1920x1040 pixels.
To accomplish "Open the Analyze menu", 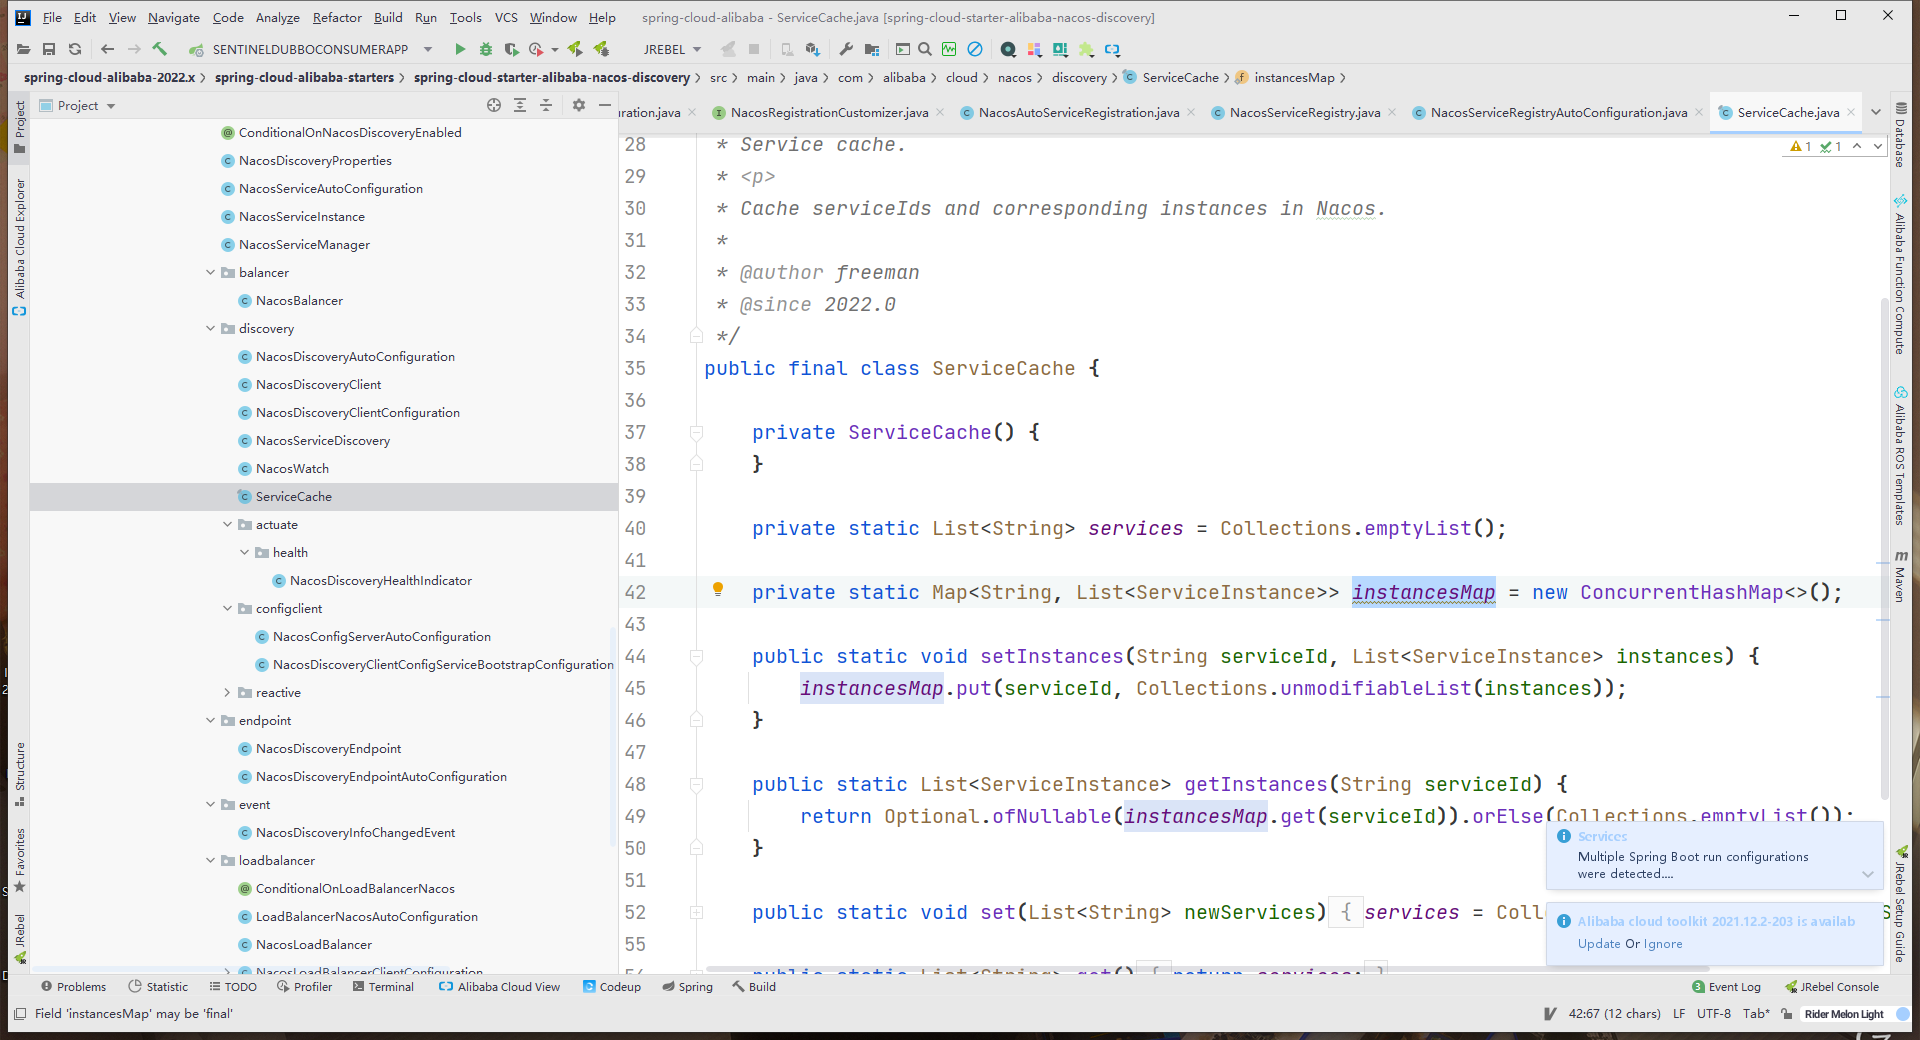I will (x=277, y=17).
